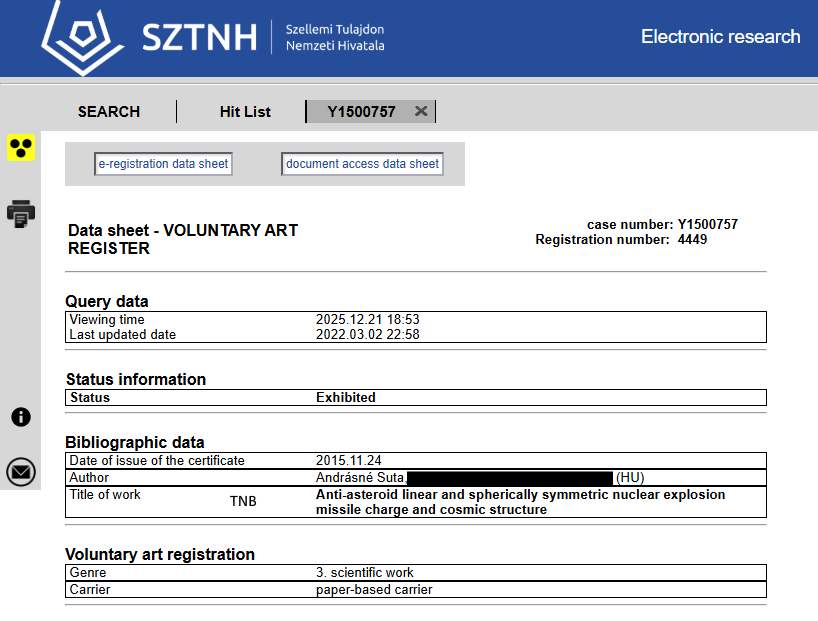
Task: Open the document access data sheet
Action: (362, 164)
